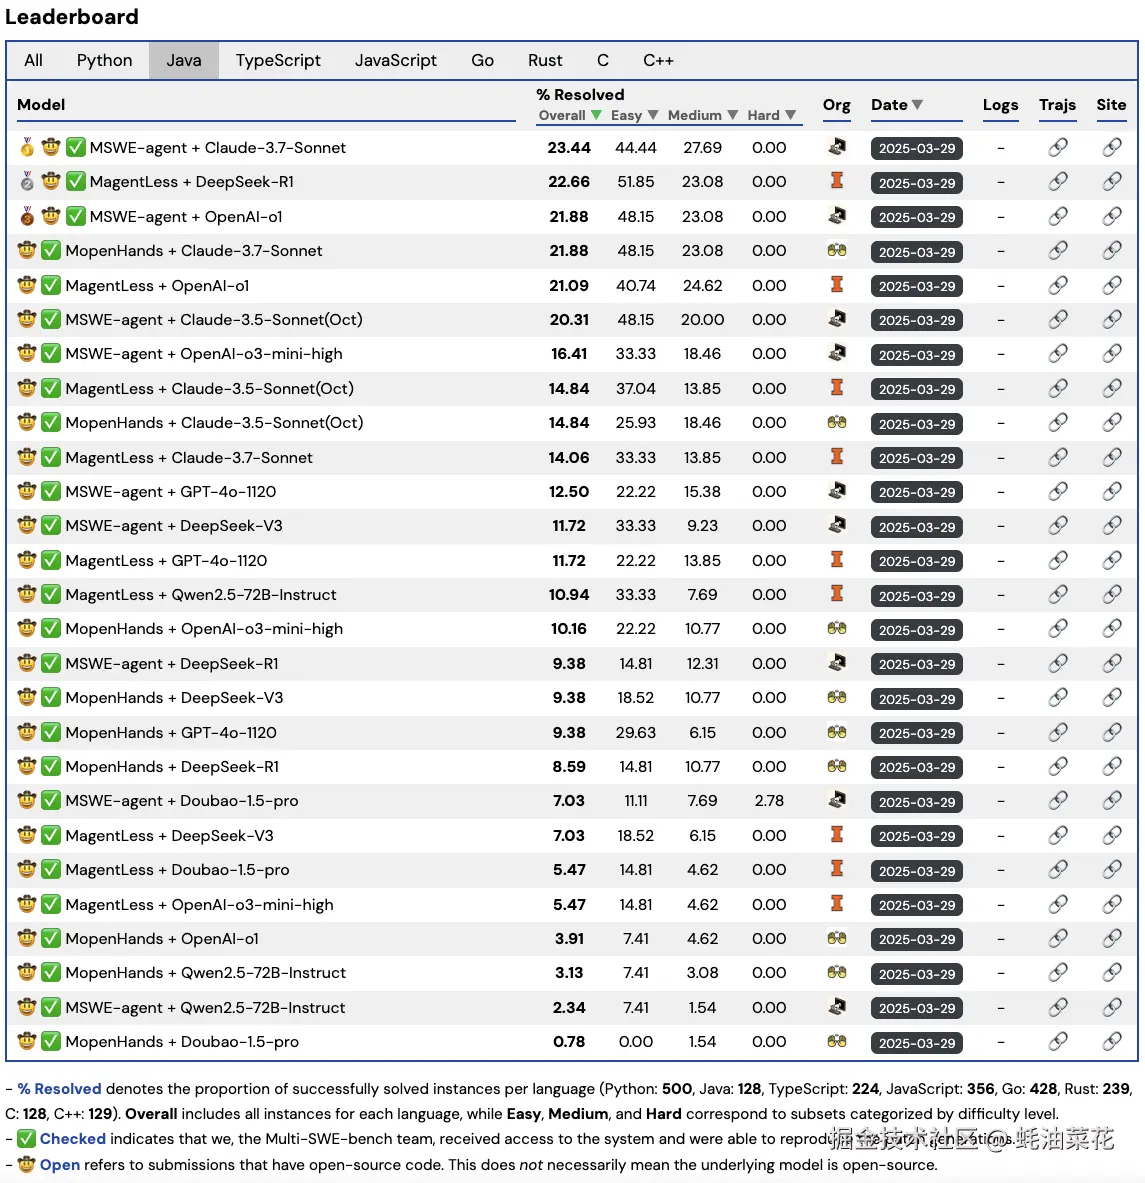
Task: Sort by Easy column arrow
Action: (x=653, y=115)
